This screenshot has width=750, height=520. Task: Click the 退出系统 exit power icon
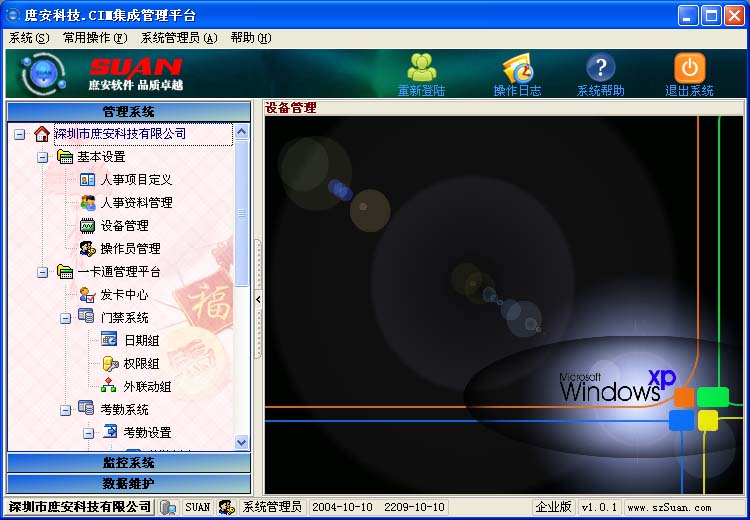(x=689, y=68)
